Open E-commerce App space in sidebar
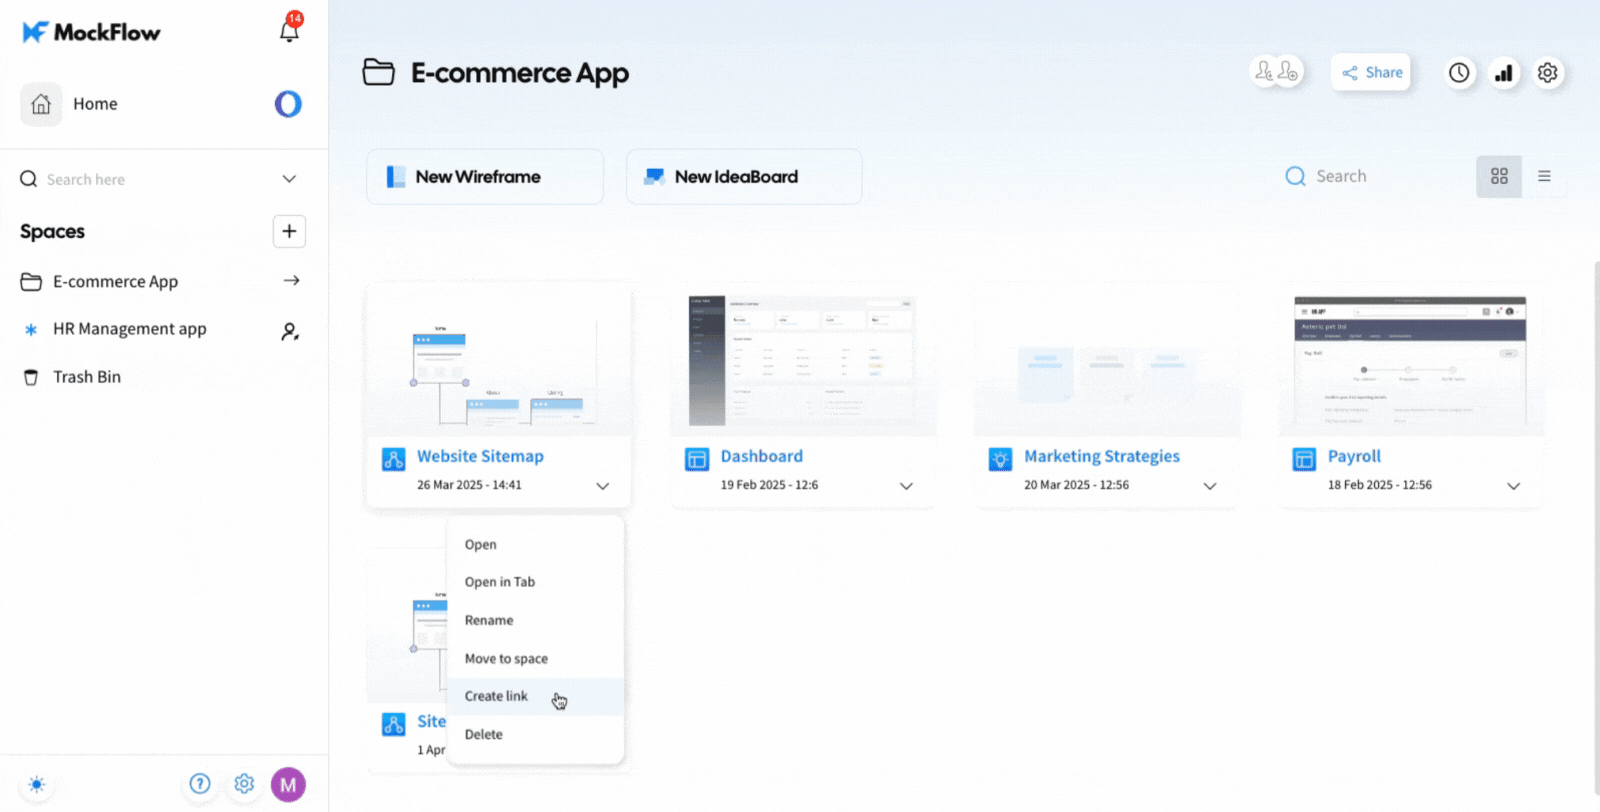 [x=115, y=282]
